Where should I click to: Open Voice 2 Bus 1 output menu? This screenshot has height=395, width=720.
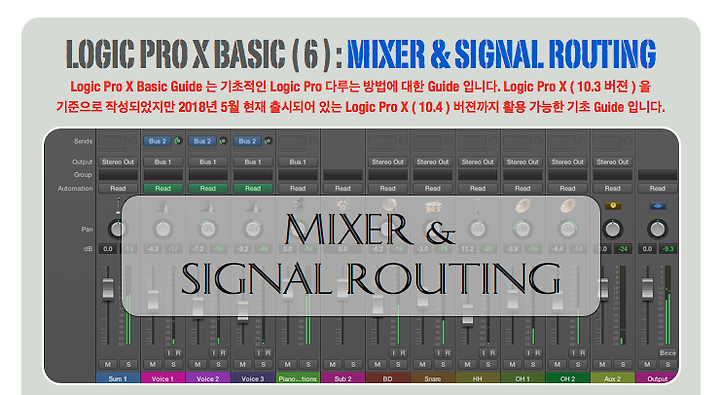point(208,162)
